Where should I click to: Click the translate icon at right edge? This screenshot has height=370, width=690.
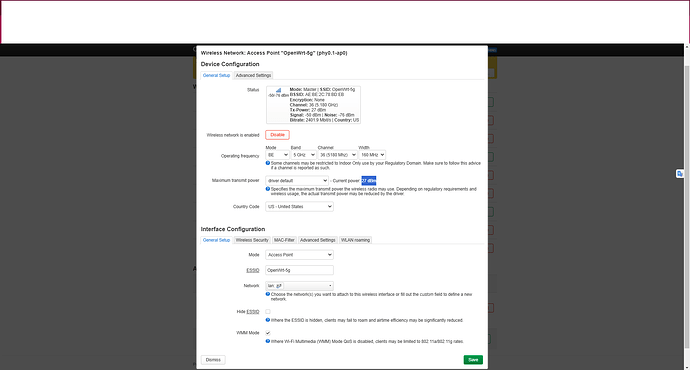click(680, 174)
